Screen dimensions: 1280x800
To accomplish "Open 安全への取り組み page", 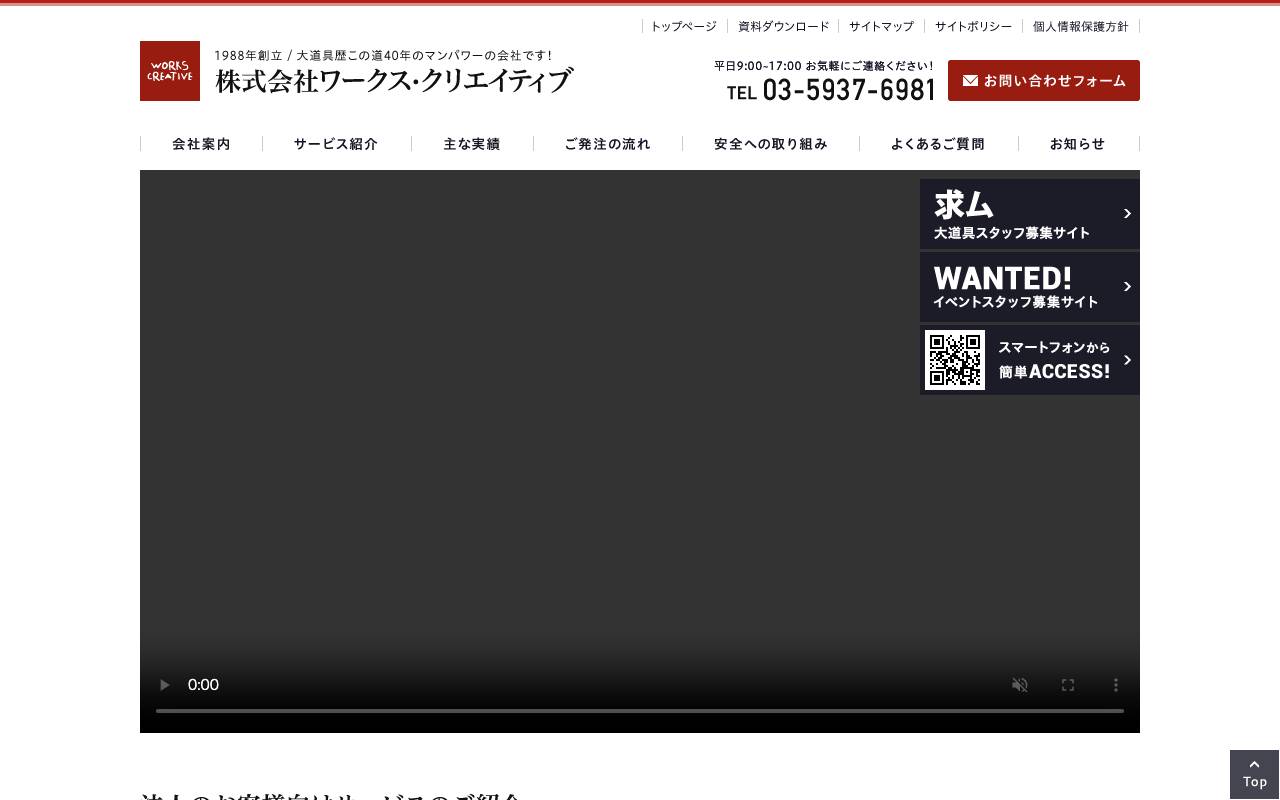I will point(771,144).
